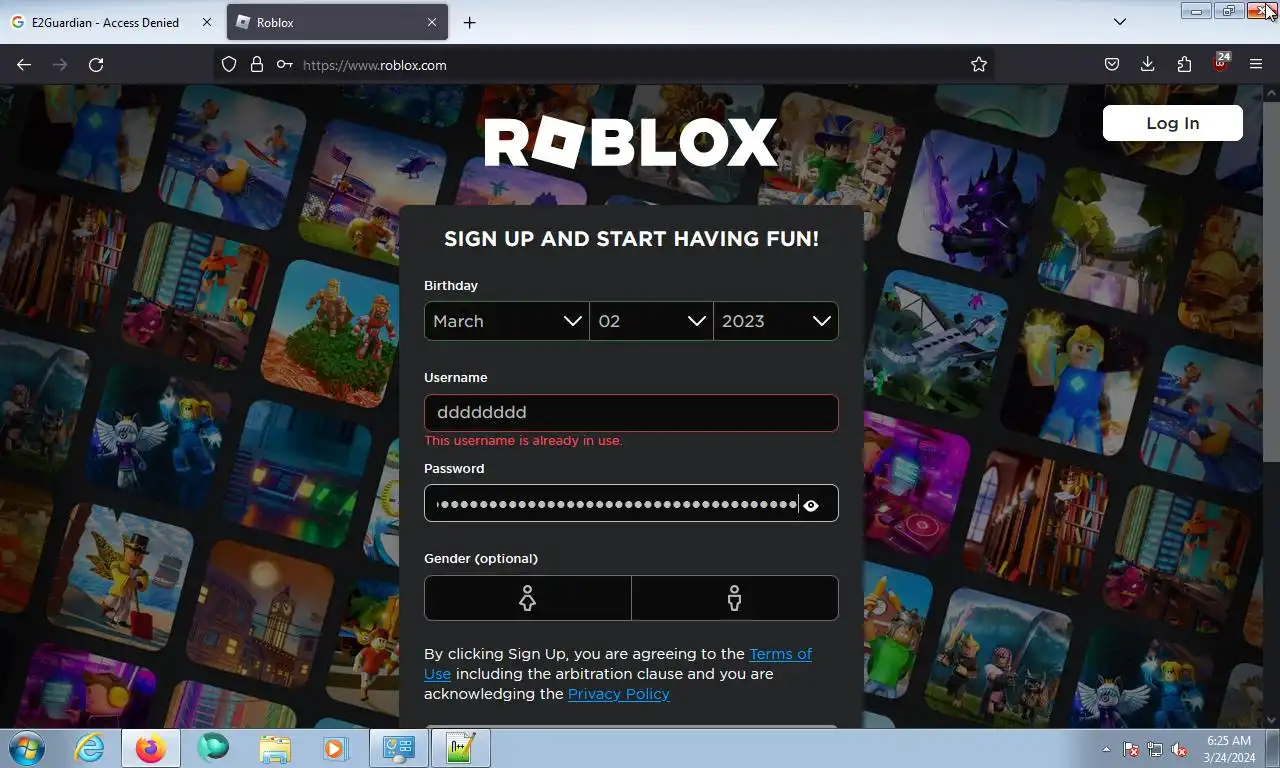The width and height of the screenshot is (1280, 768).
Task: Focus the Password input field
Action: coord(631,503)
